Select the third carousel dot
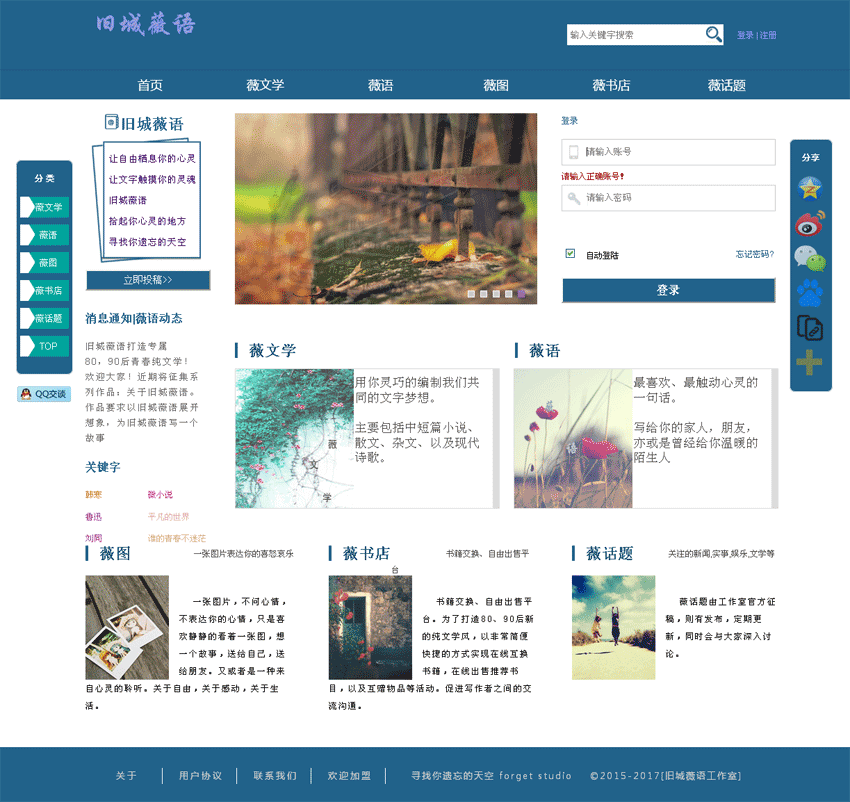This screenshot has width=850, height=802. point(496,294)
